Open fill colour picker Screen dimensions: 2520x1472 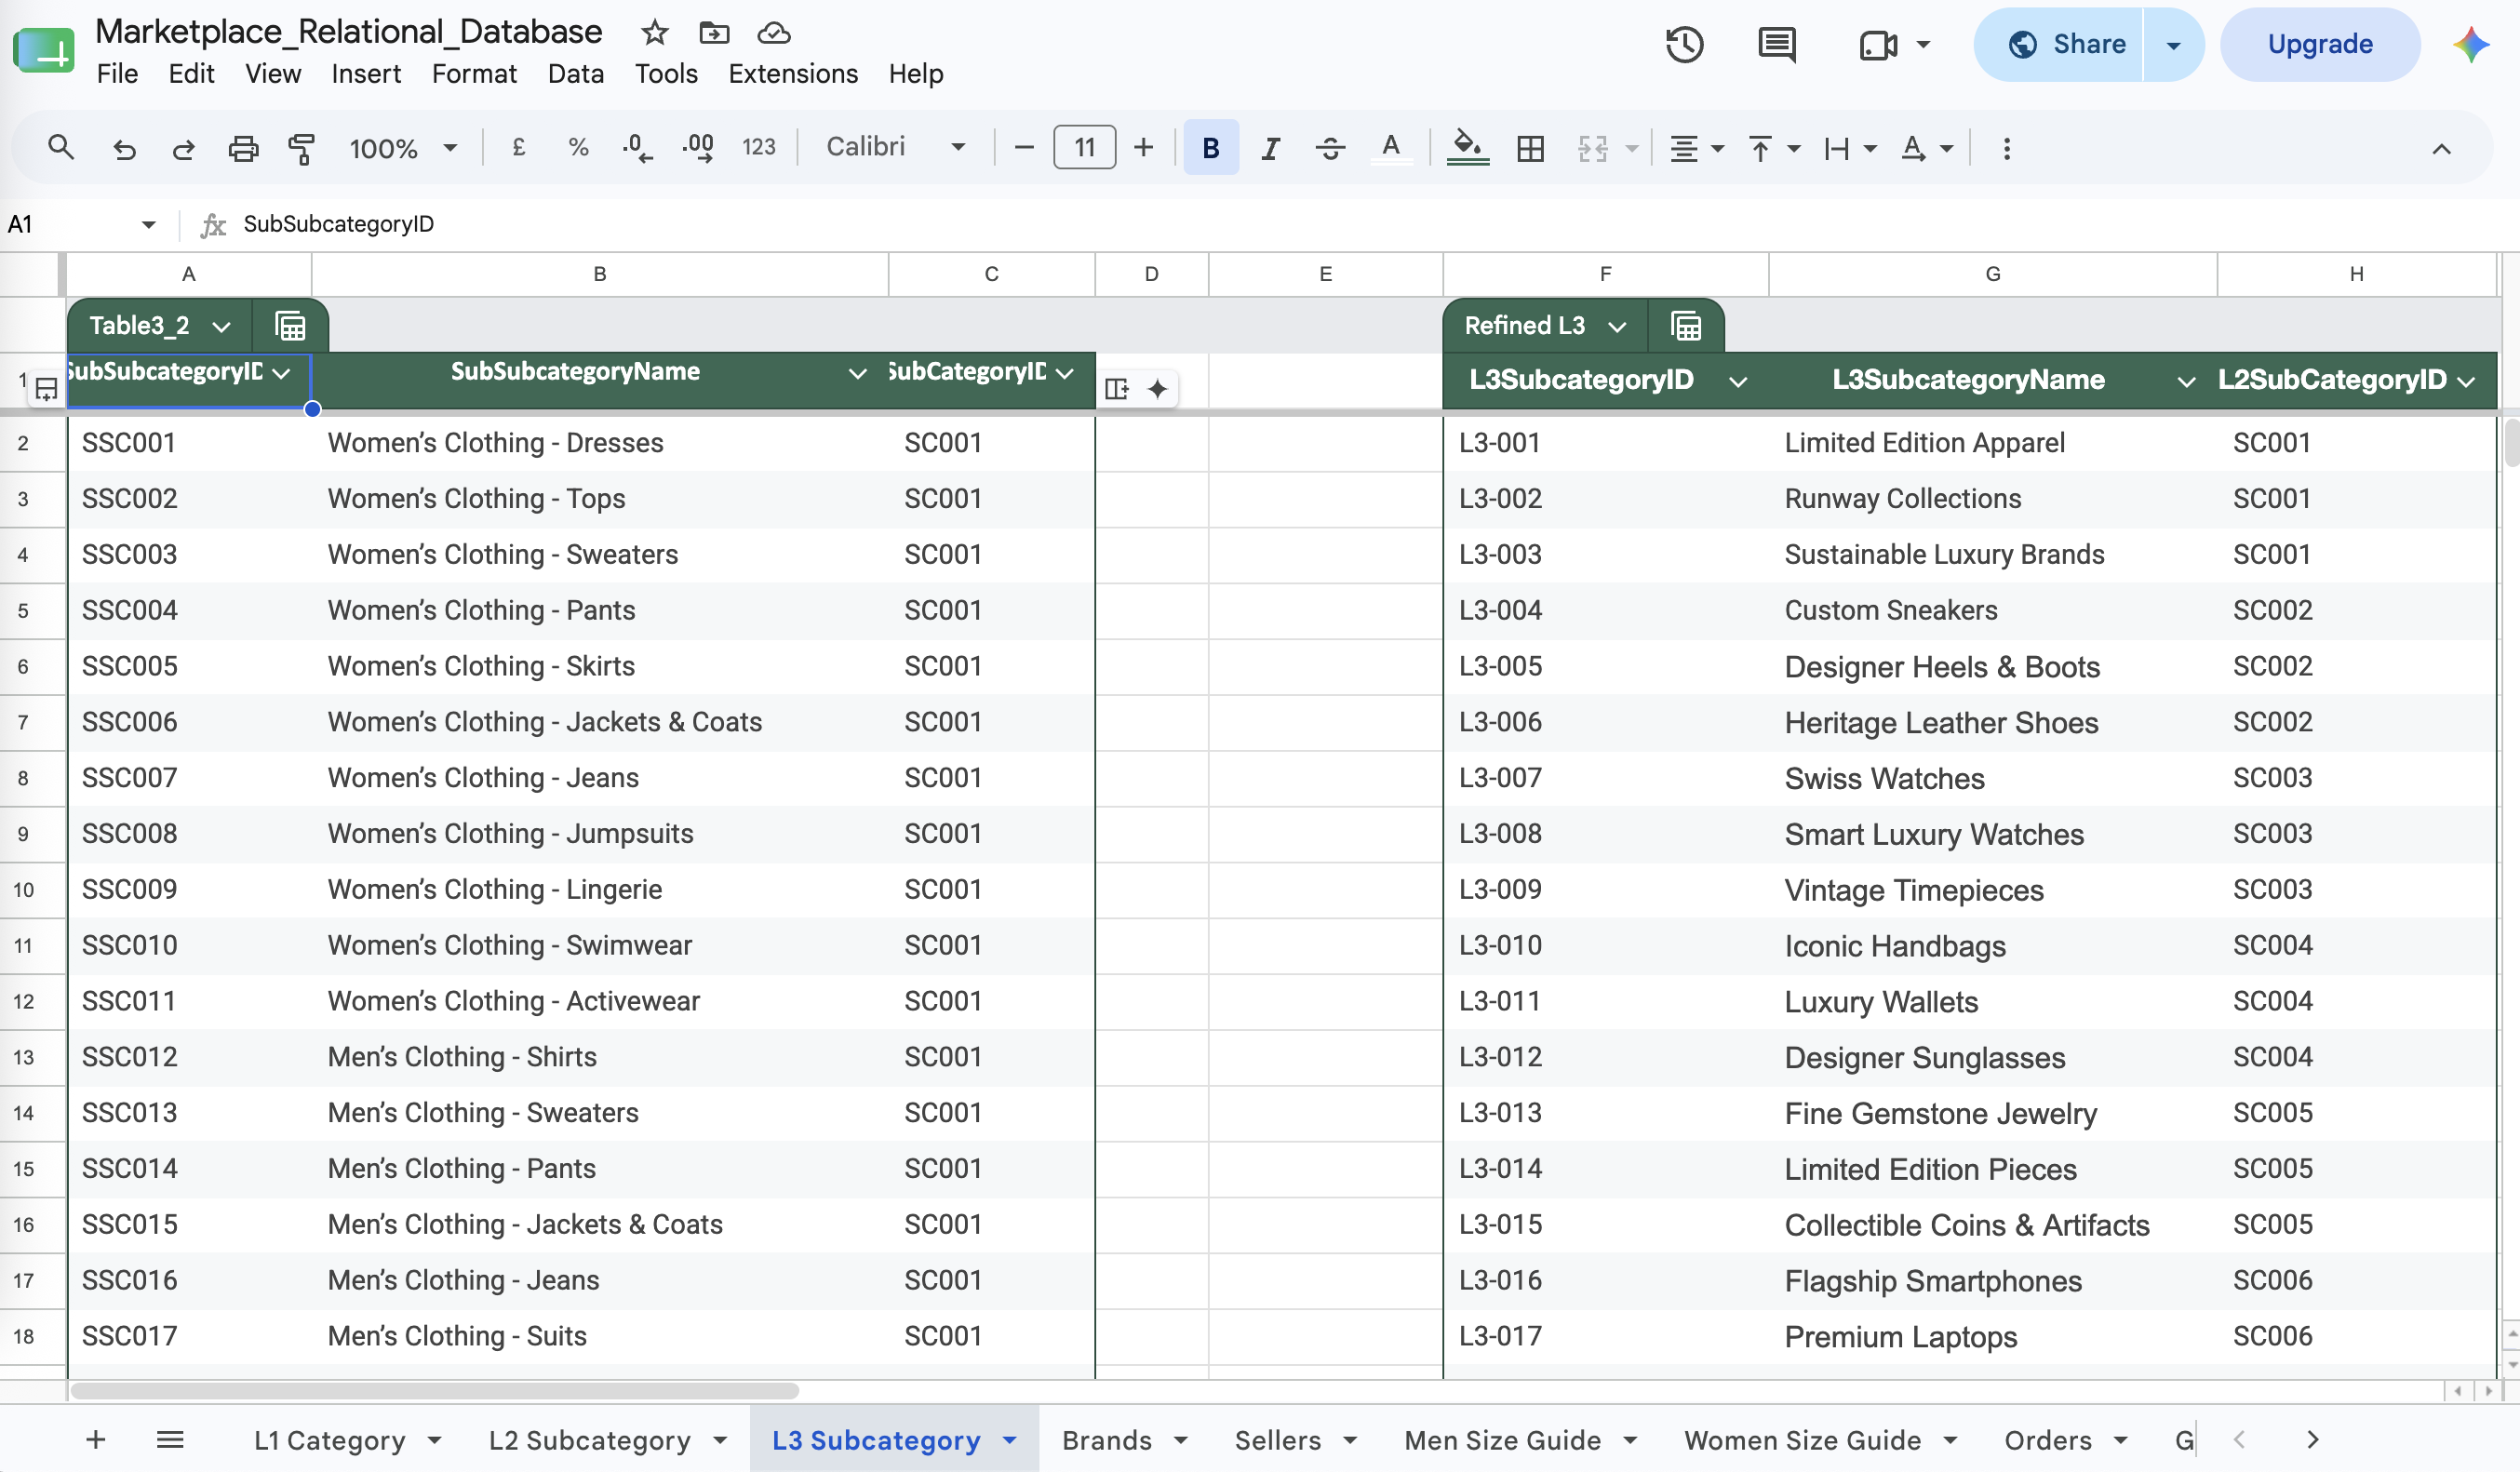(1467, 148)
